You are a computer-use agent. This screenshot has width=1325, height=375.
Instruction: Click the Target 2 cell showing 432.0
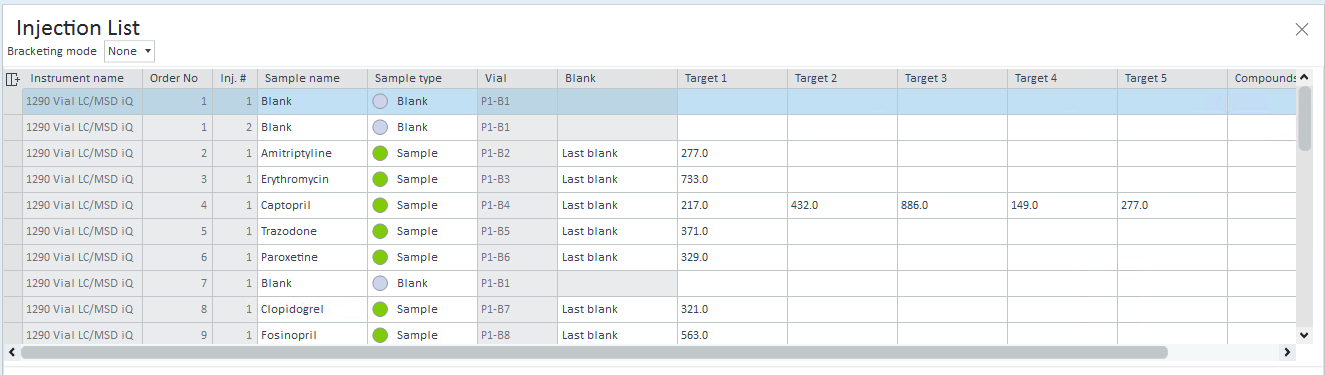click(842, 205)
